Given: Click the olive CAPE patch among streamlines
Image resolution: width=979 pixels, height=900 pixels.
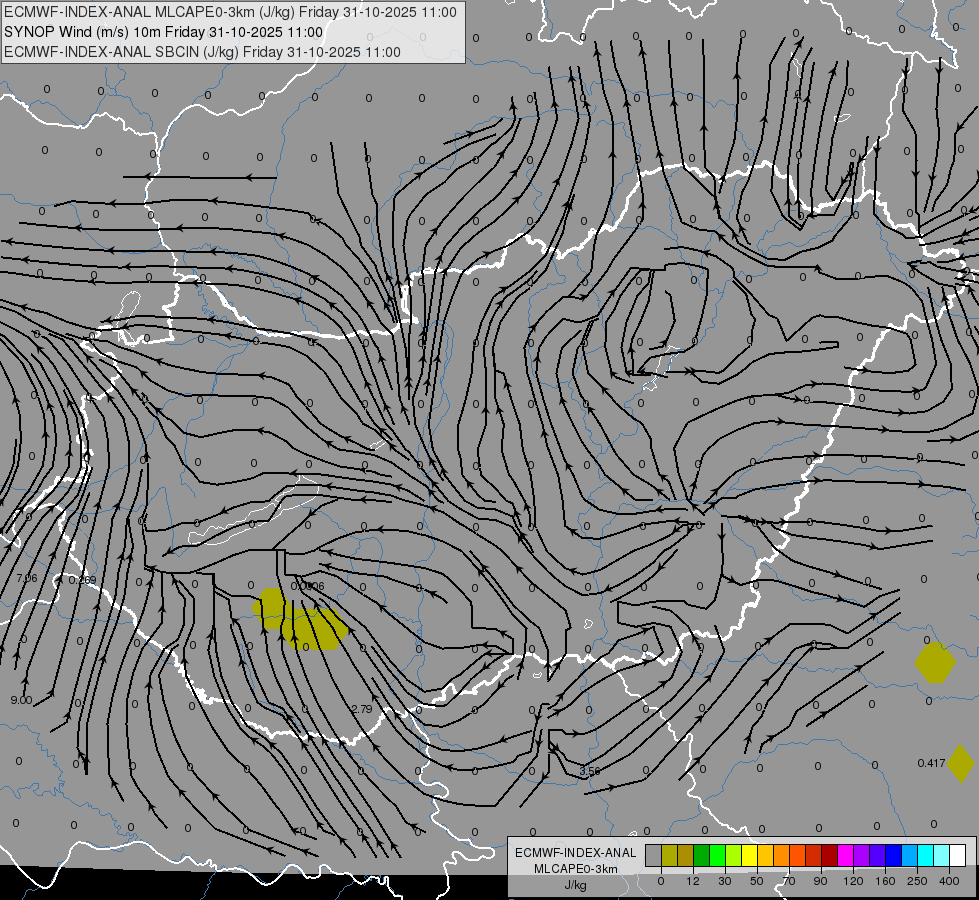Looking at the screenshot, I should [300, 620].
